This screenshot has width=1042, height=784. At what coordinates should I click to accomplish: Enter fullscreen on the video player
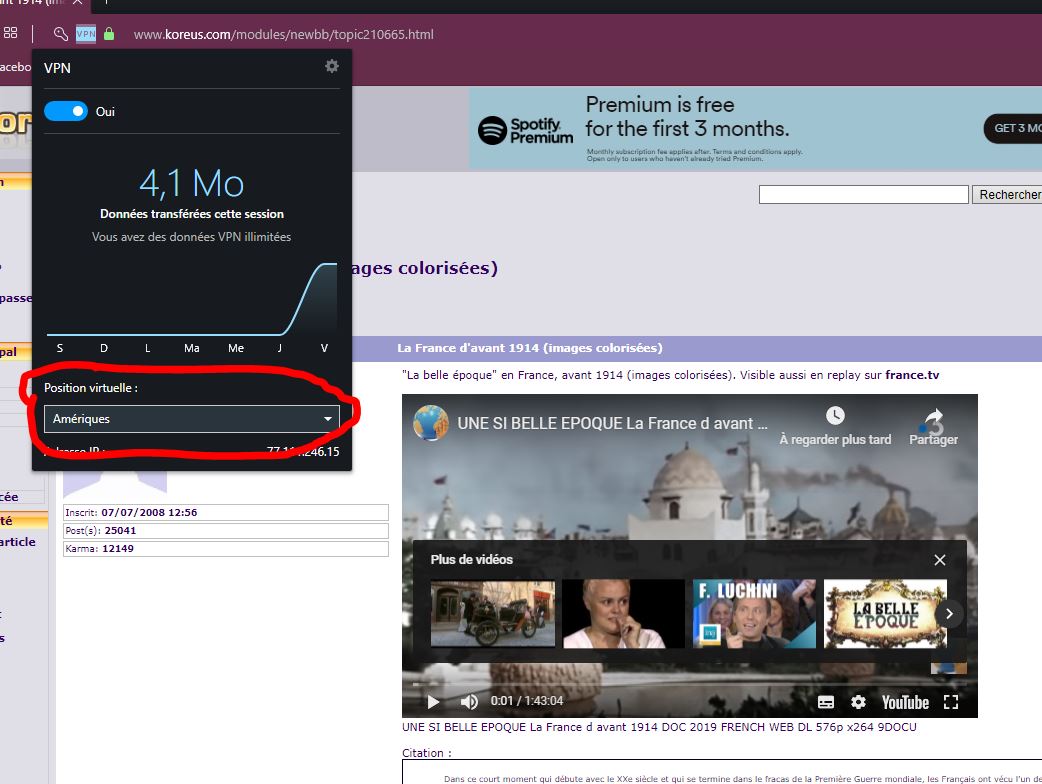pos(951,702)
